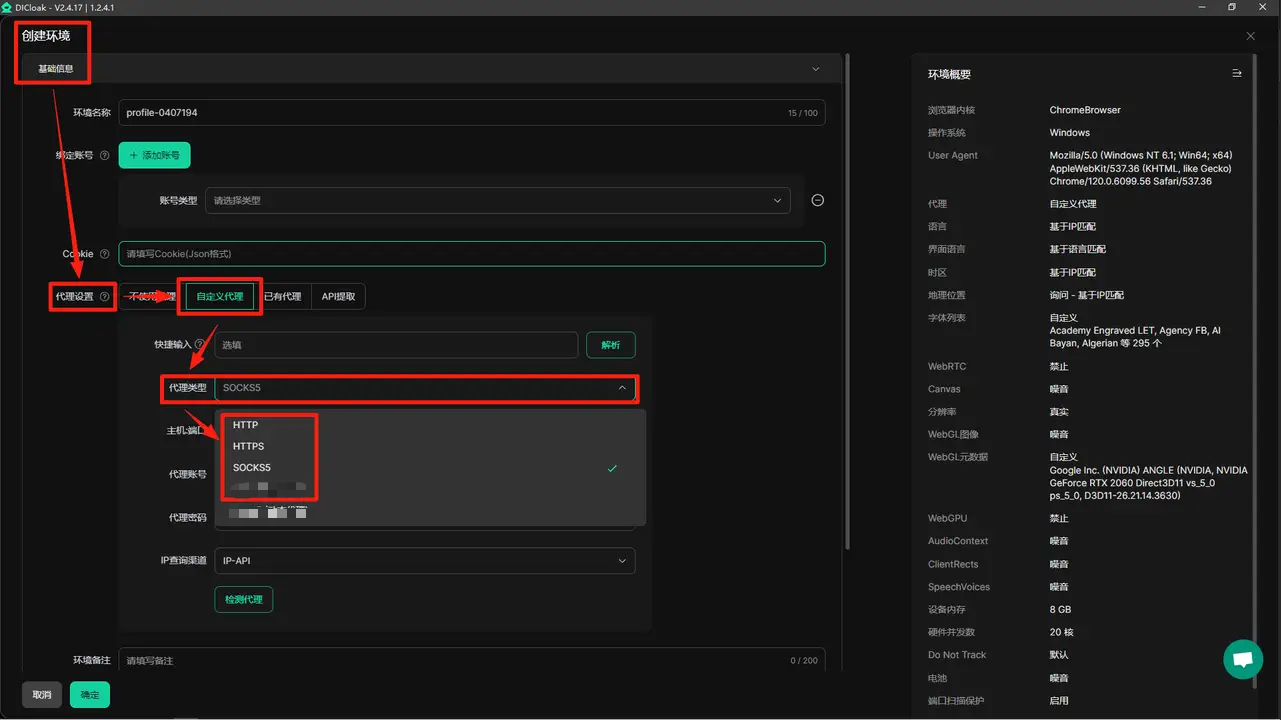Click the green 确定 button
This screenshot has width=1281, height=720.
pyautogui.click(x=90, y=695)
